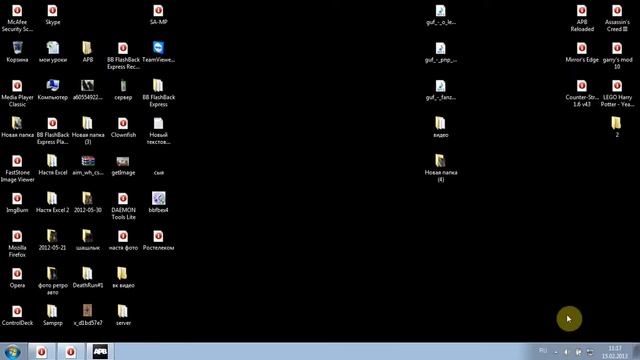Open the шашлык folder
This screenshot has height=360, width=640.
(x=87, y=240)
